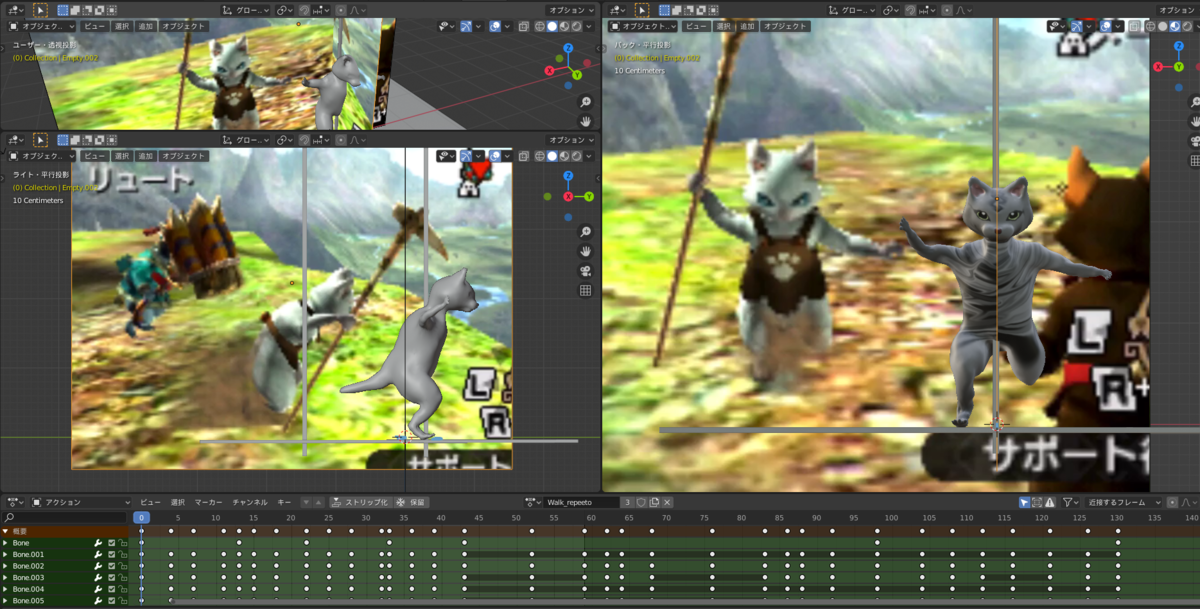Viewport: 1200px width, 609px height.
Task: Unlink the Walk_repeeto action with X
Action: (667, 502)
